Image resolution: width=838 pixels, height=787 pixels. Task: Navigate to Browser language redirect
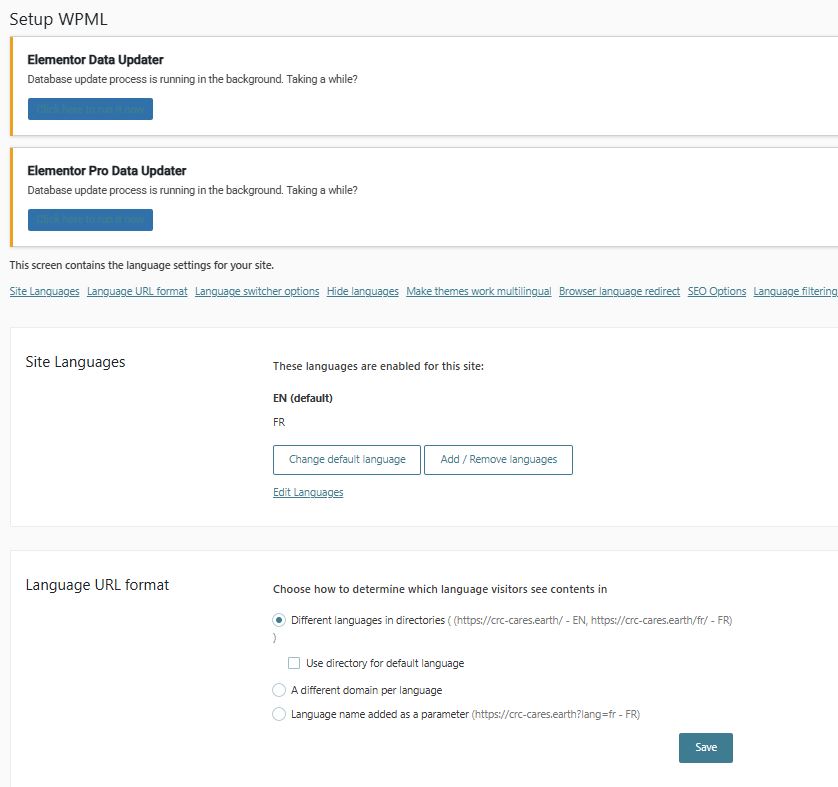coord(619,292)
